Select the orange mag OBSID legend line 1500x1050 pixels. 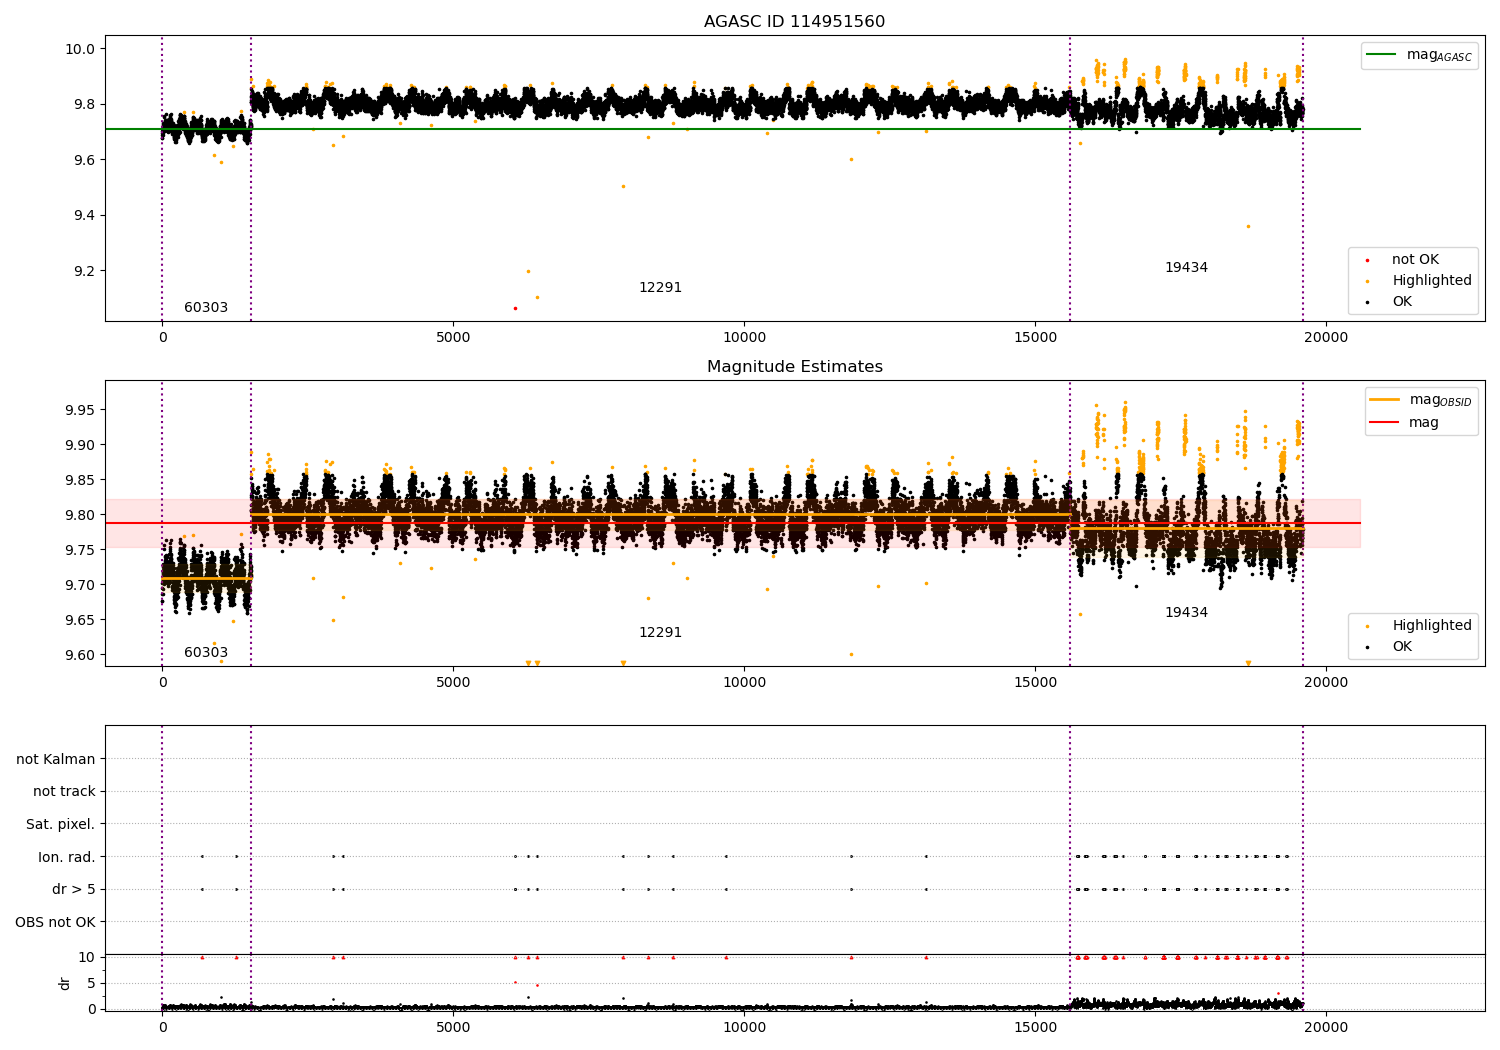coord(1385,400)
